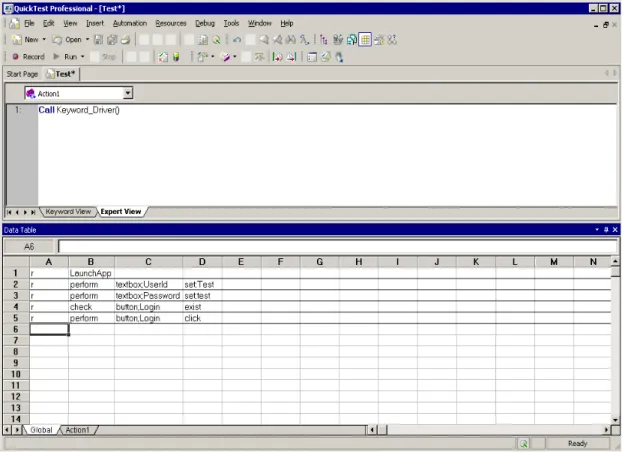Click the Action1 icon in the action list
The width and height of the screenshot is (622, 452).
(x=31, y=94)
